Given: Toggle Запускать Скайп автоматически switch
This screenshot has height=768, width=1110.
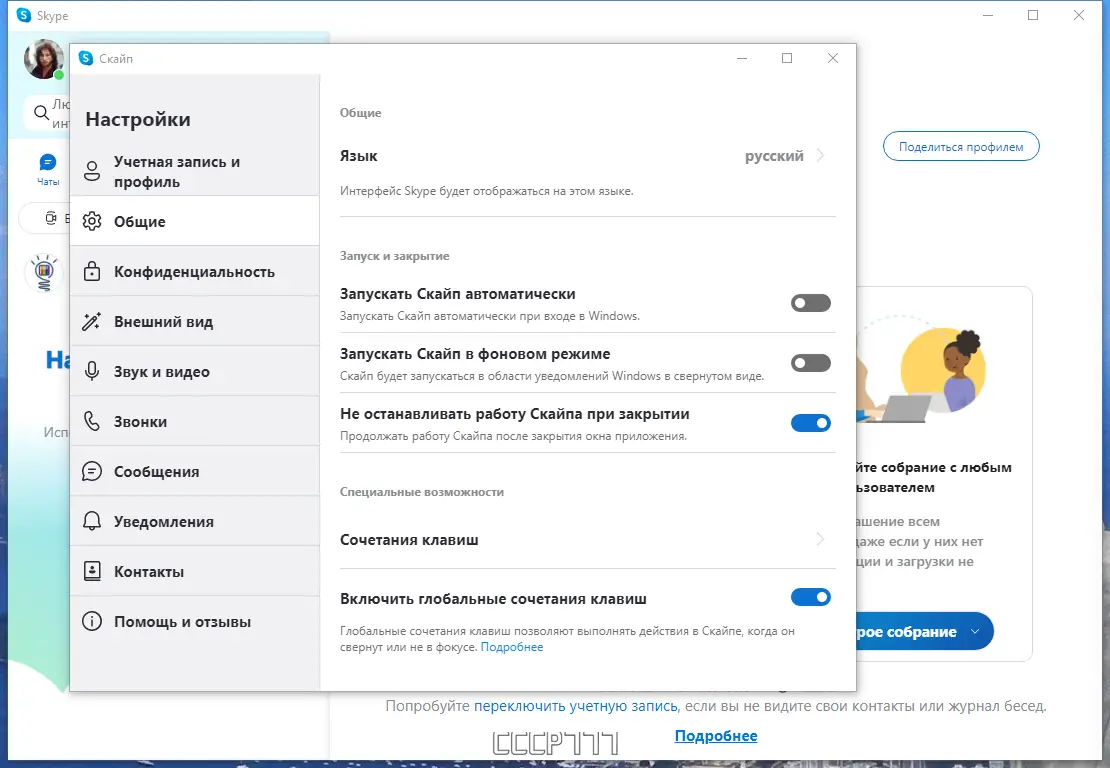Looking at the screenshot, I should pyautogui.click(x=811, y=303).
